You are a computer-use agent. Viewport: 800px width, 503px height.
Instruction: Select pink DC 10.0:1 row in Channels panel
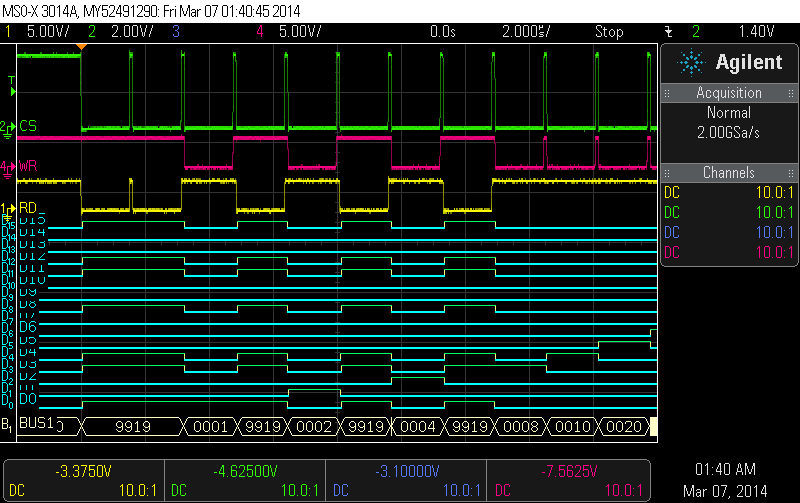[x=729, y=252]
